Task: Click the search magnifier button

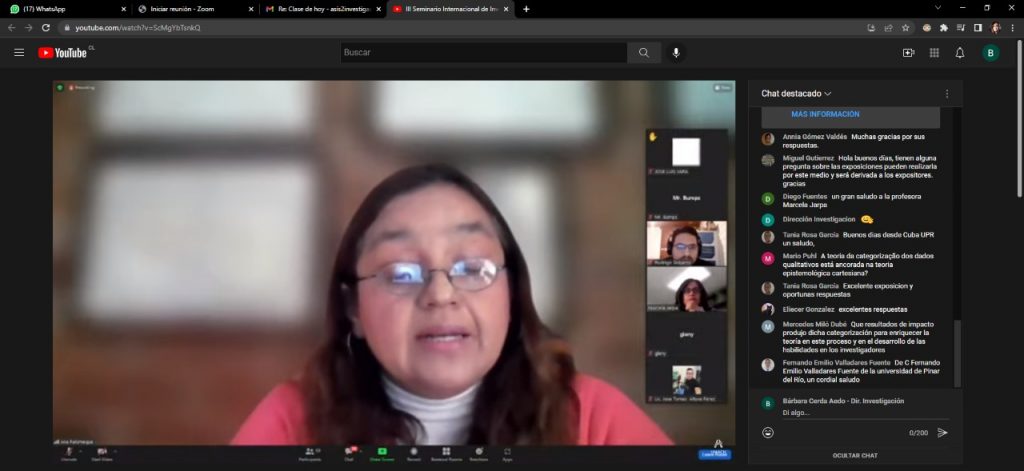Action: pyautogui.click(x=643, y=52)
